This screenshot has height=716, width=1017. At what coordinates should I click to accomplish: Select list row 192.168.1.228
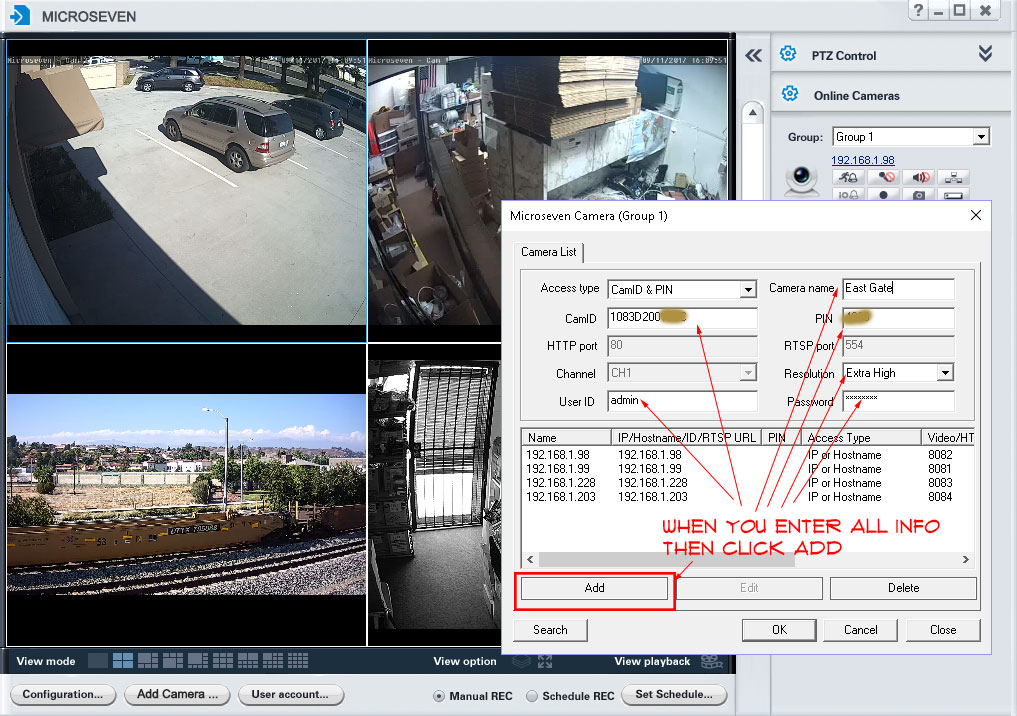pyautogui.click(x=747, y=483)
